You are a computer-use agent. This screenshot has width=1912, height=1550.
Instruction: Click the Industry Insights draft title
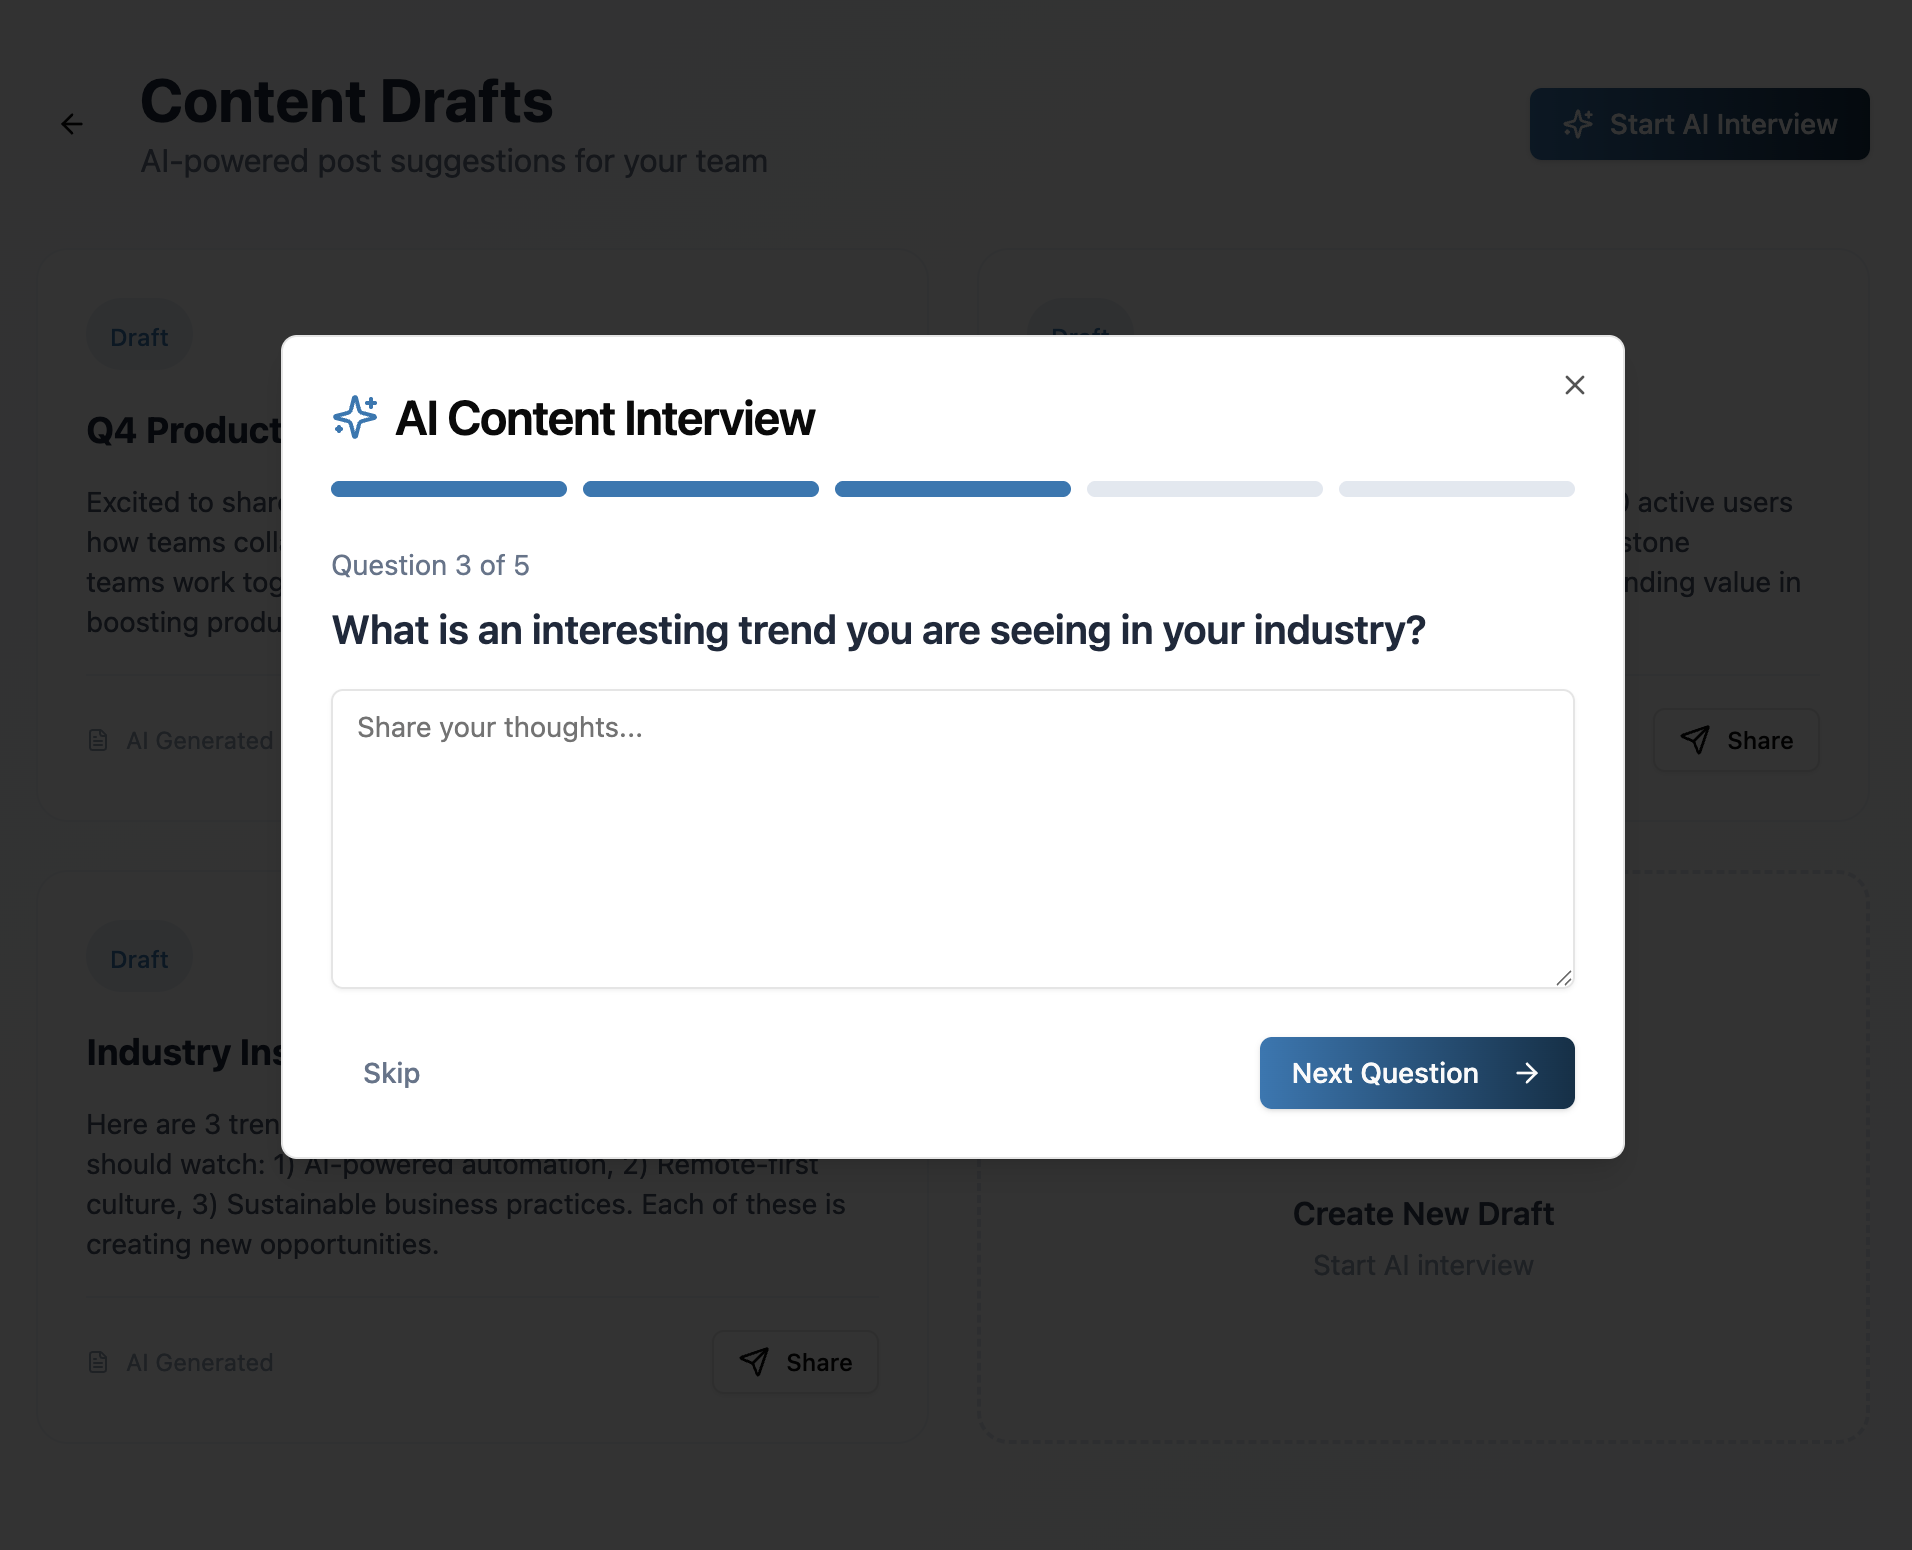(x=185, y=1052)
